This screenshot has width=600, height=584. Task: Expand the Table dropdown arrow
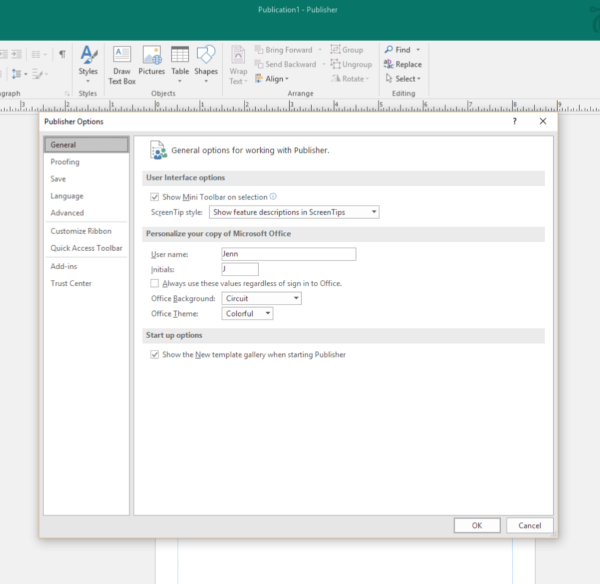[180, 81]
